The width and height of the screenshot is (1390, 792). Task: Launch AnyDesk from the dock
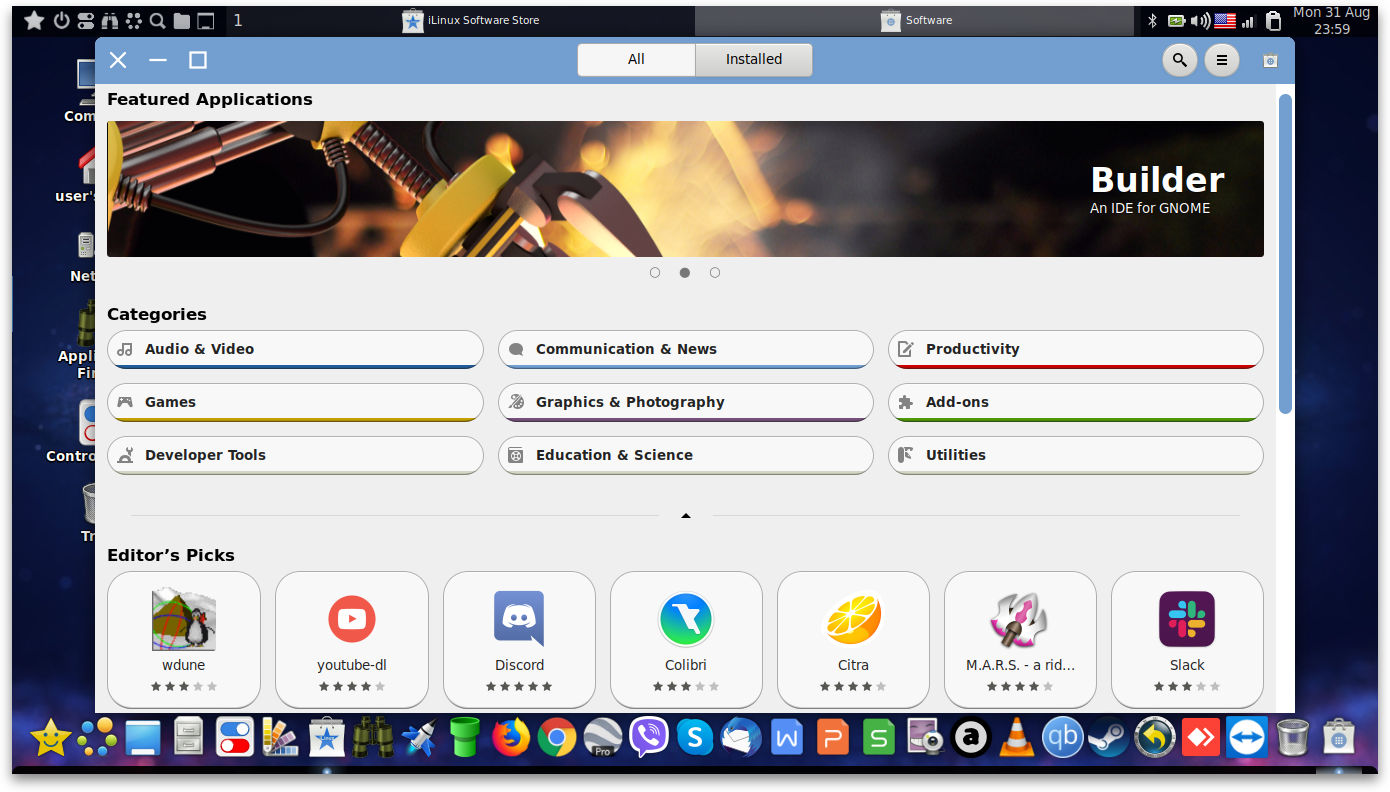click(x=1200, y=739)
